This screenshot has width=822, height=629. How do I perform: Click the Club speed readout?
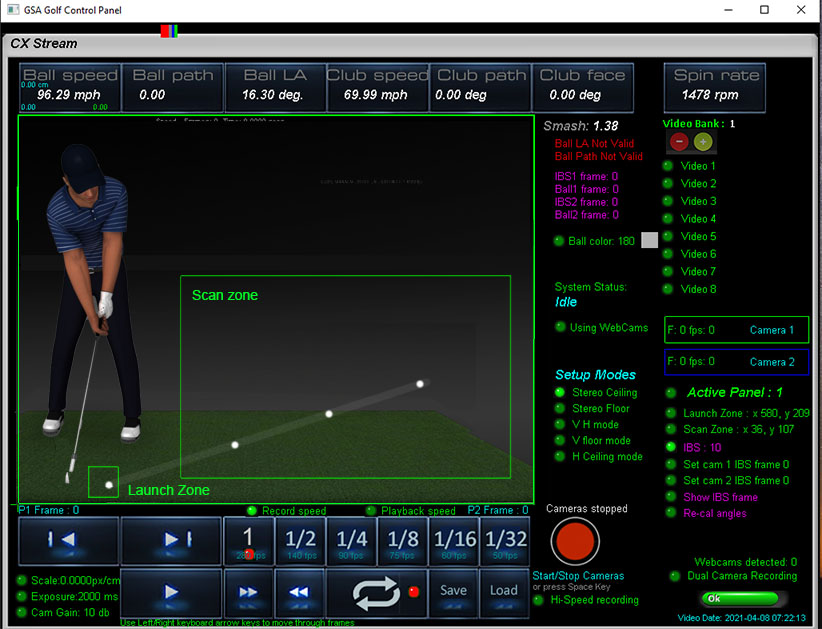(377, 88)
